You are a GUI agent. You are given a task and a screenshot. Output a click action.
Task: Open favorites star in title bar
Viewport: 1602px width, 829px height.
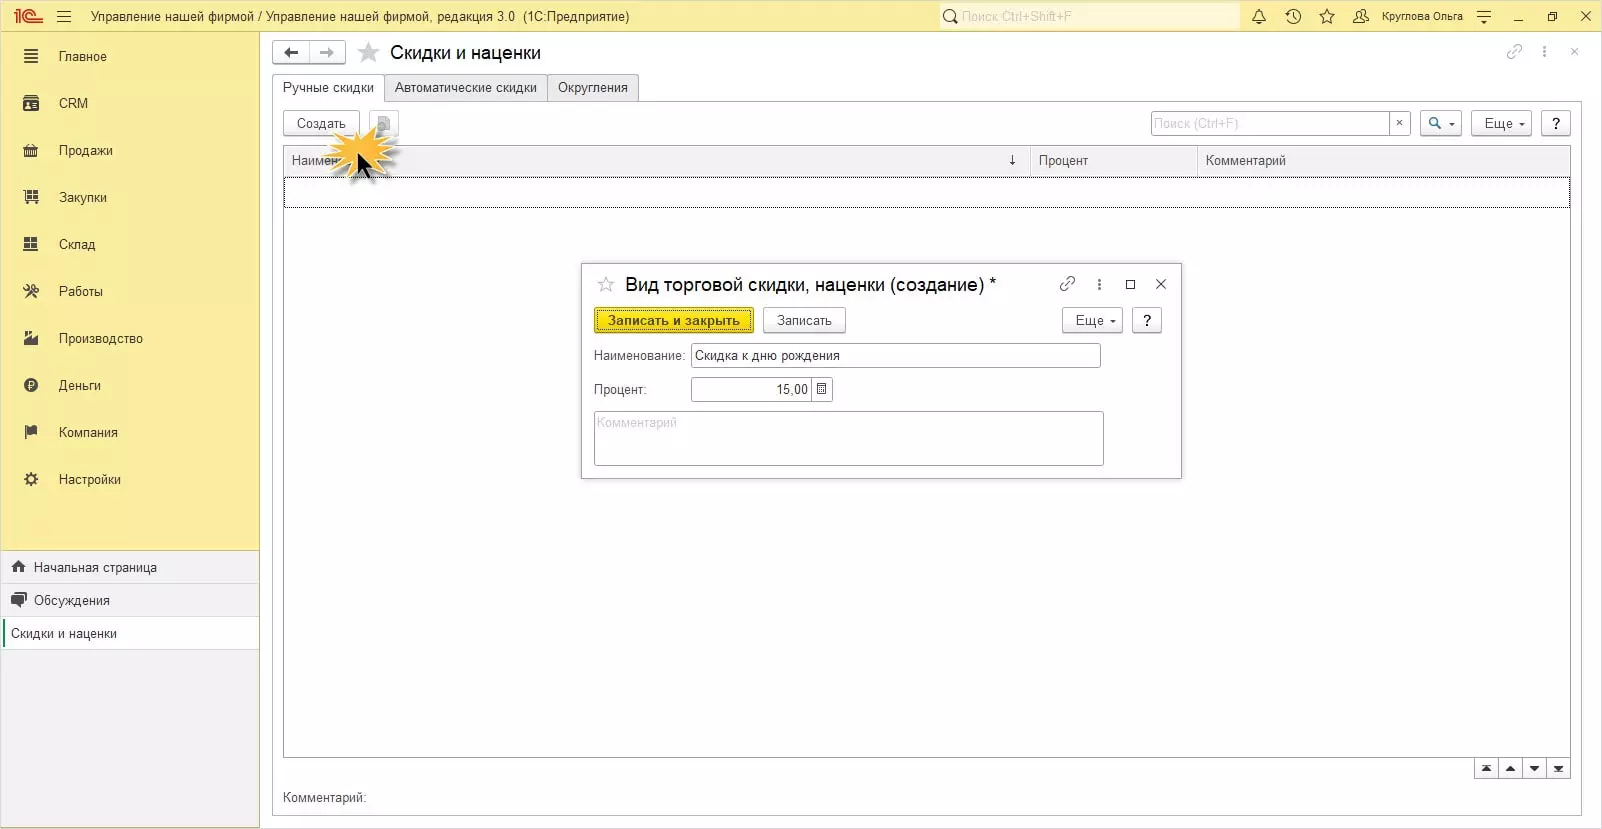(1327, 16)
